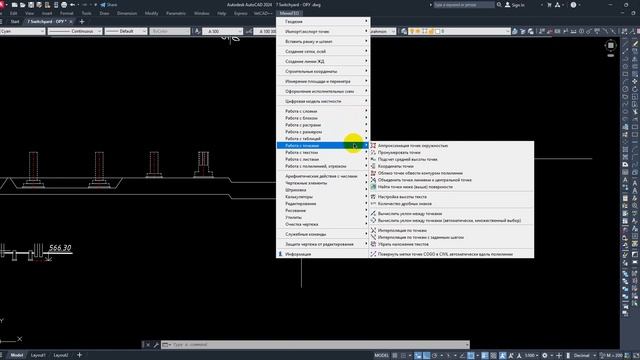Screen dimensions: 640x360
Task: Click Информация menu entry
Action: click(323, 254)
